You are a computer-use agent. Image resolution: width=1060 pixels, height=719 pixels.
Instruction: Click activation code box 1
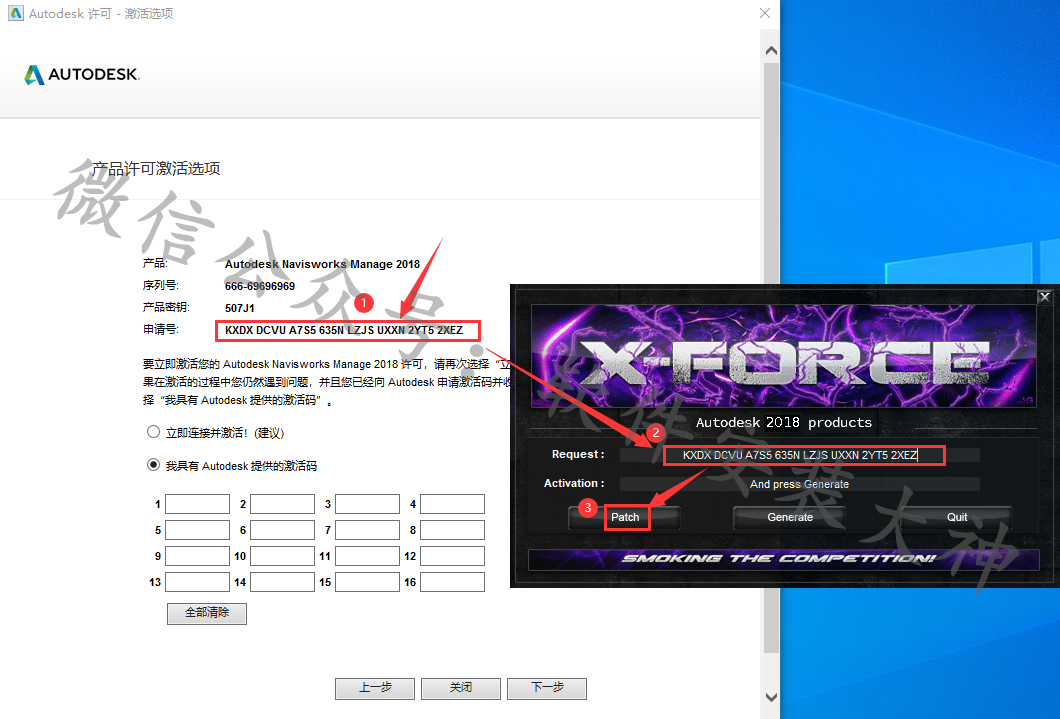[x=197, y=504]
